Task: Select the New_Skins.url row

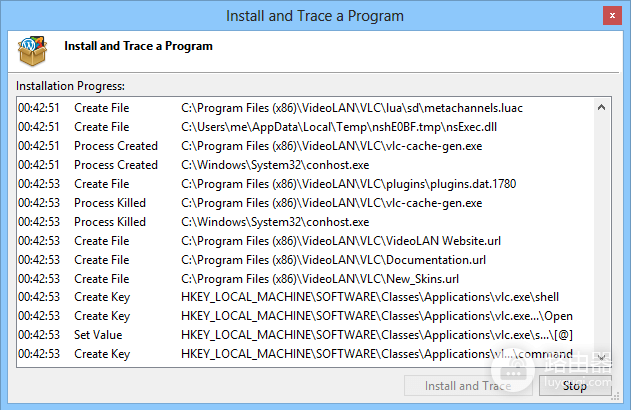Action: (x=305, y=278)
